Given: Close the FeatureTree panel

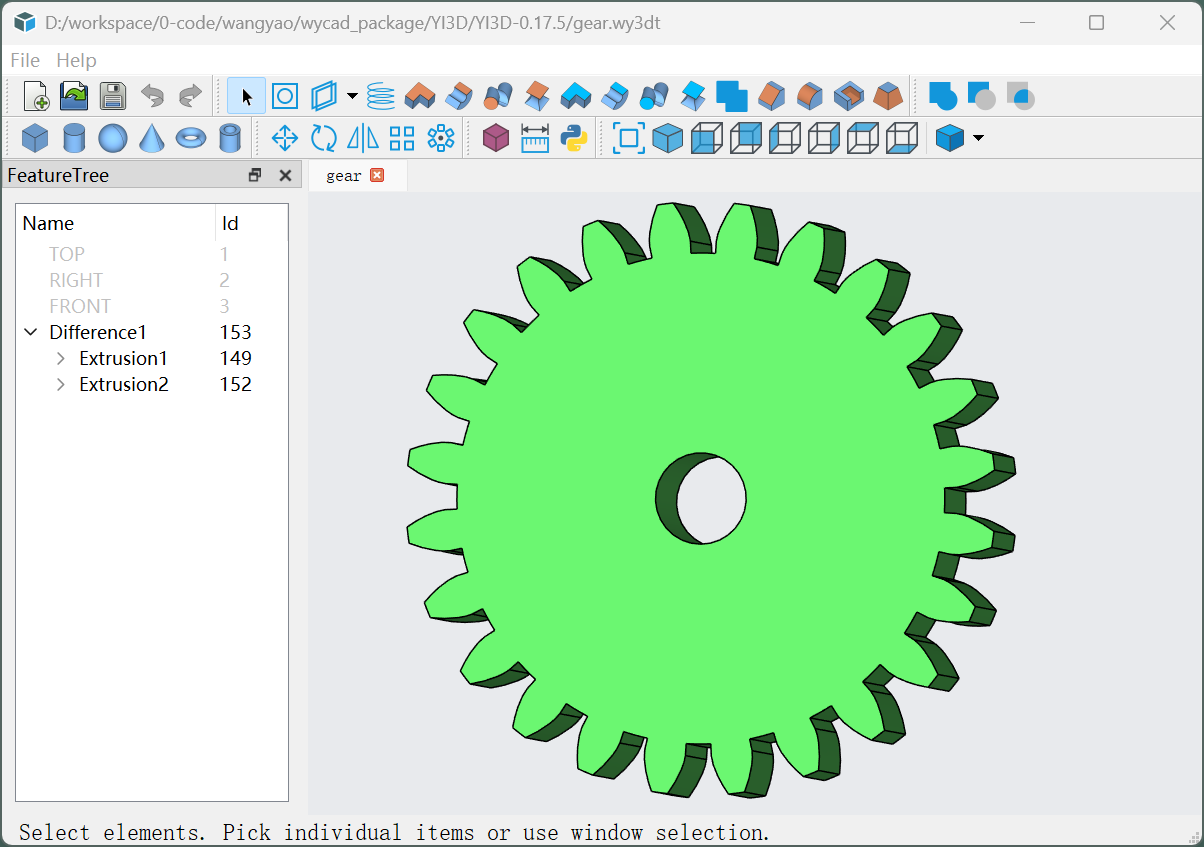Looking at the screenshot, I should click(285, 175).
